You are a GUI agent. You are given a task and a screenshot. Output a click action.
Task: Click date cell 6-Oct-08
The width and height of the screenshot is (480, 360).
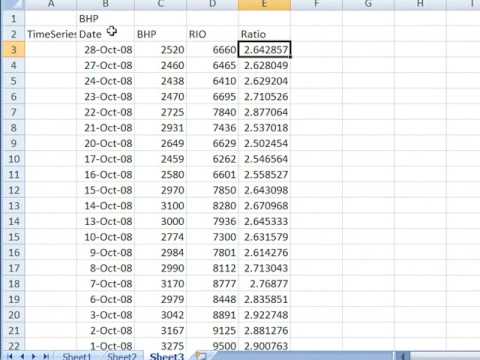[106, 299]
